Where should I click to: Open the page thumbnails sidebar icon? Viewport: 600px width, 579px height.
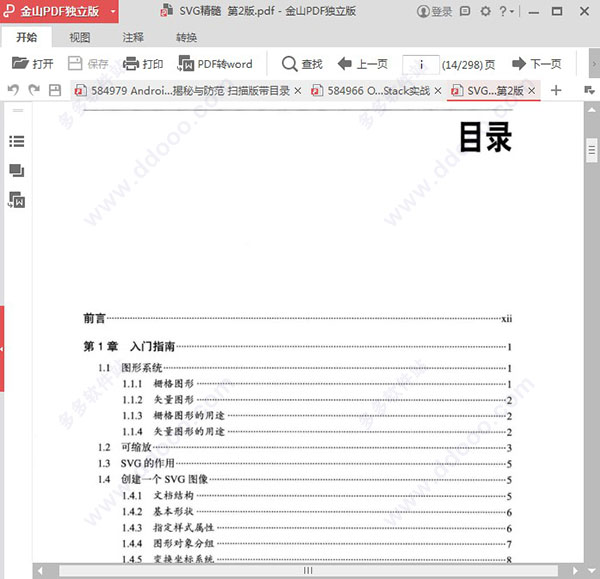pyautogui.click(x=17, y=170)
